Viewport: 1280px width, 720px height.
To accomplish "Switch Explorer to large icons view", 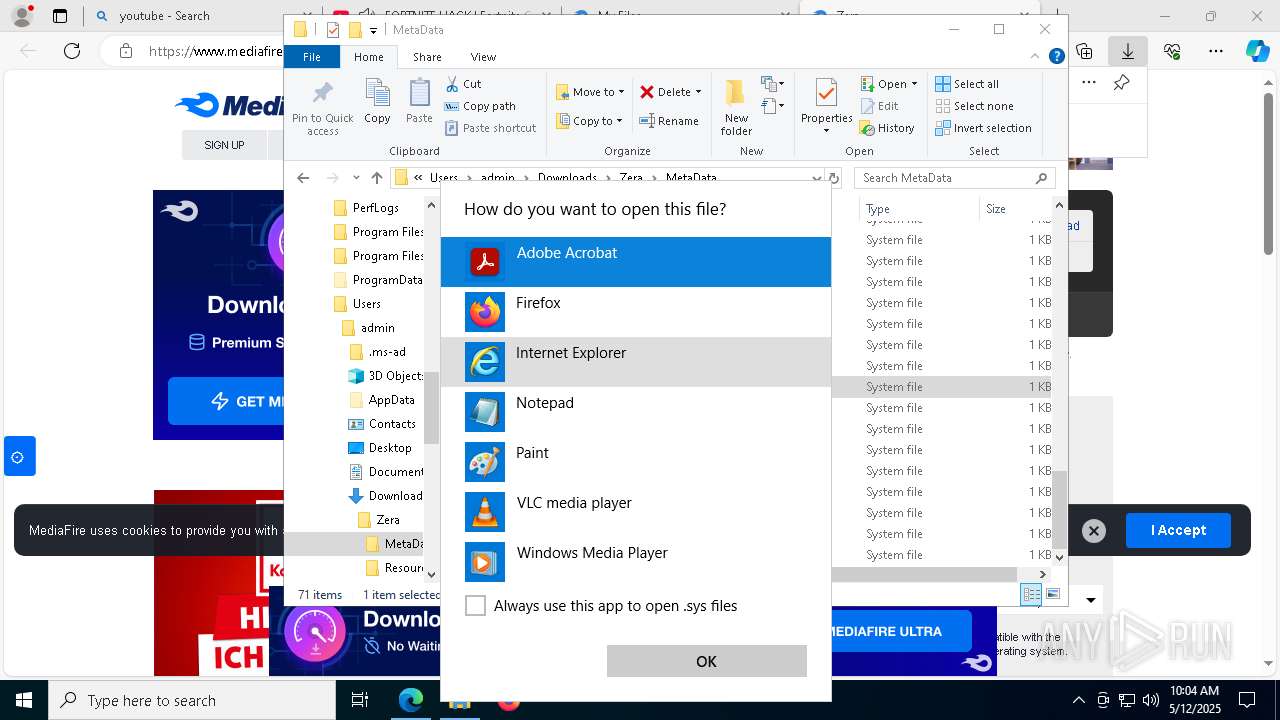I will [1052, 595].
